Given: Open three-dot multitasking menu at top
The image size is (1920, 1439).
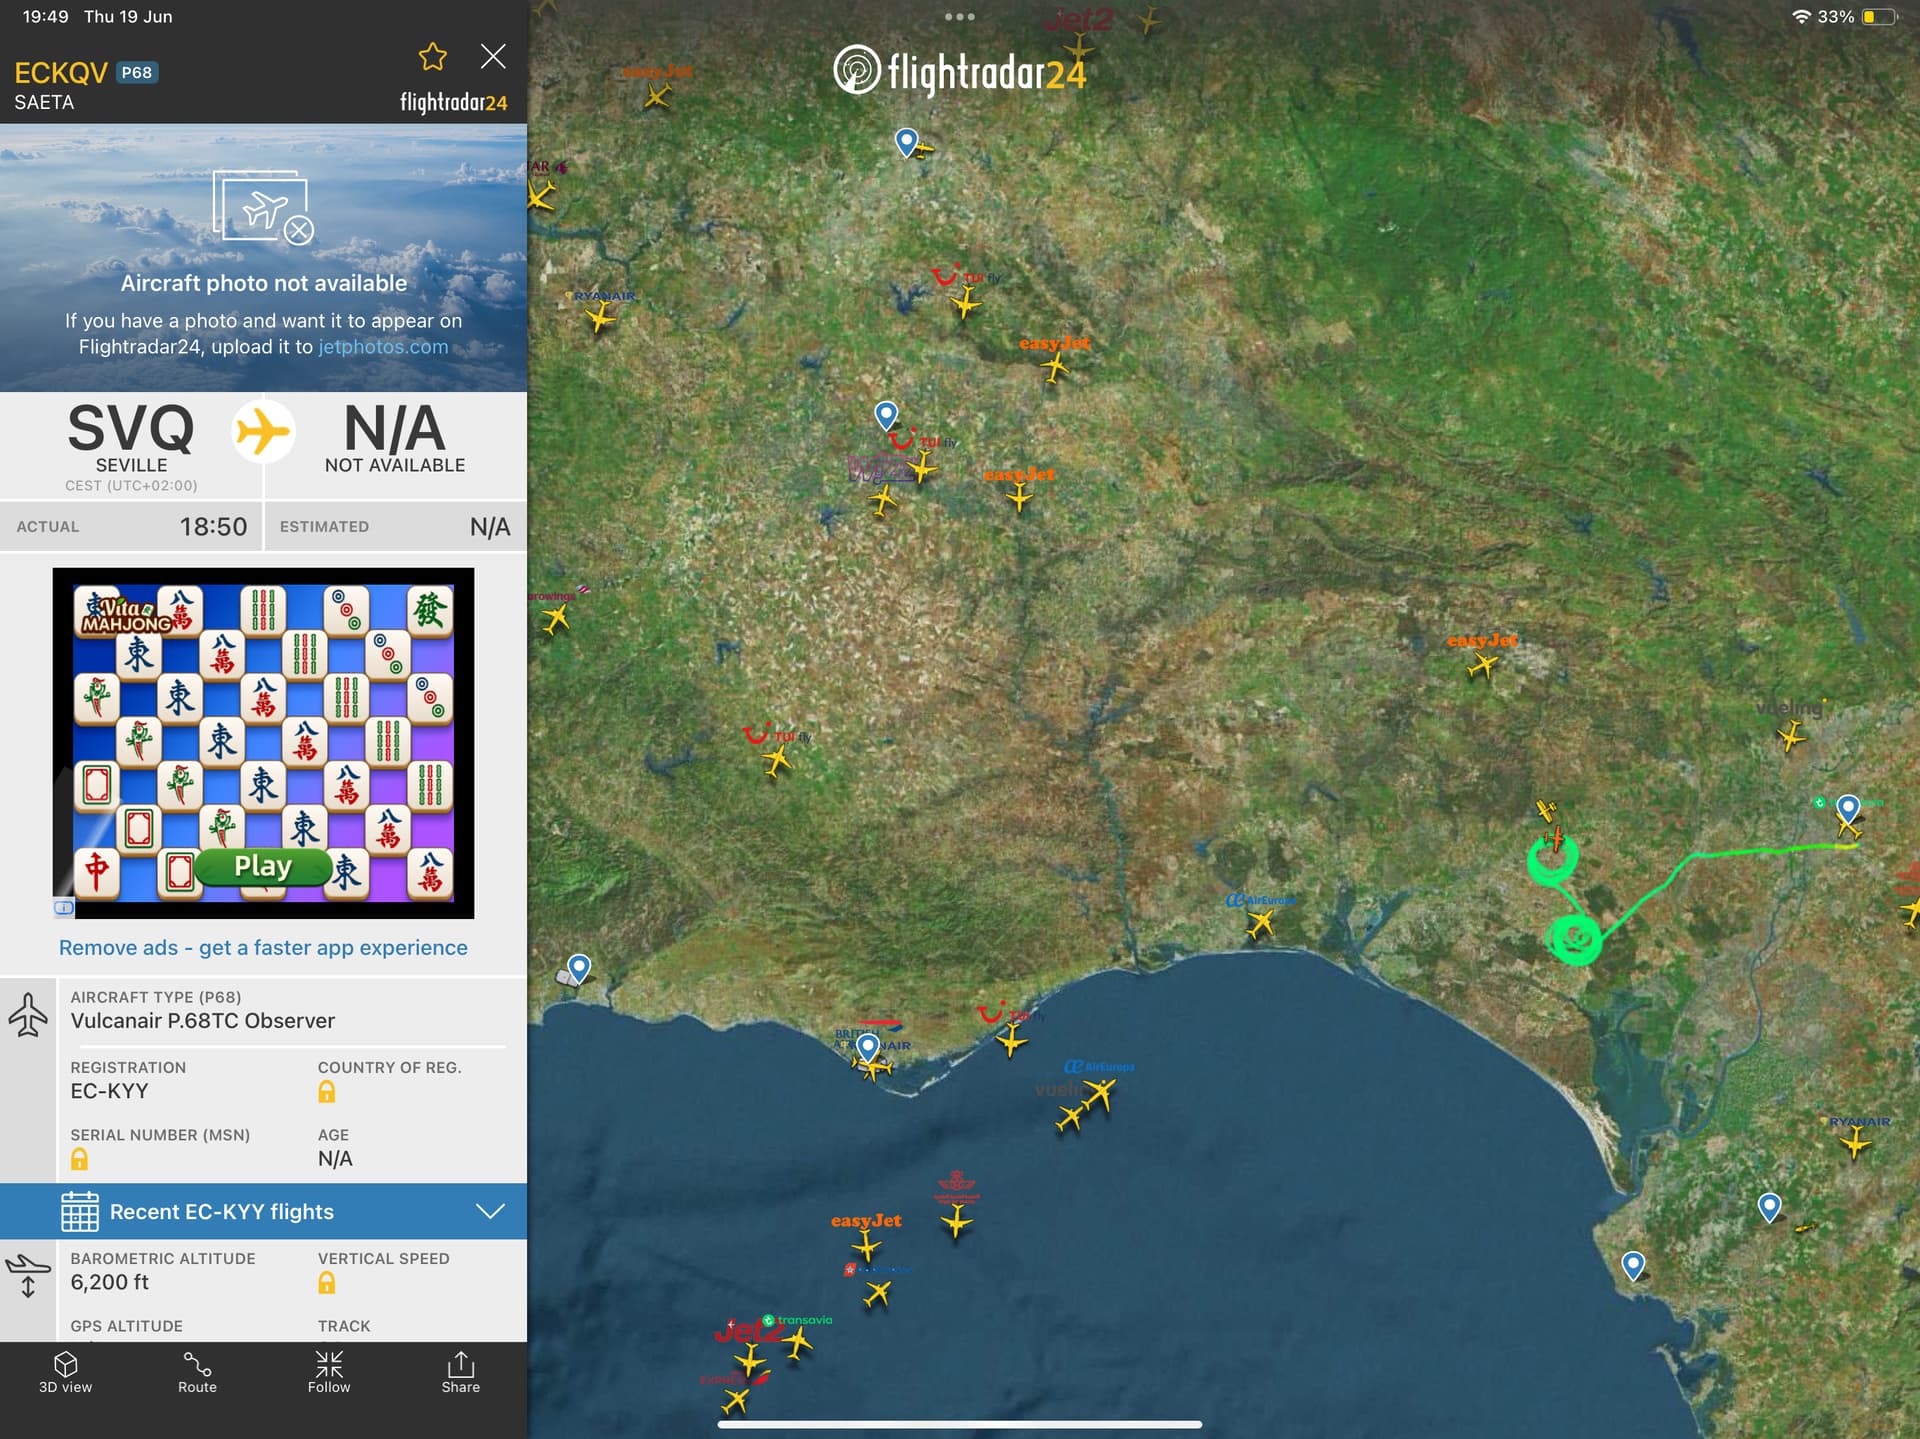Looking at the screenshot, I should (x=959, y=17).
